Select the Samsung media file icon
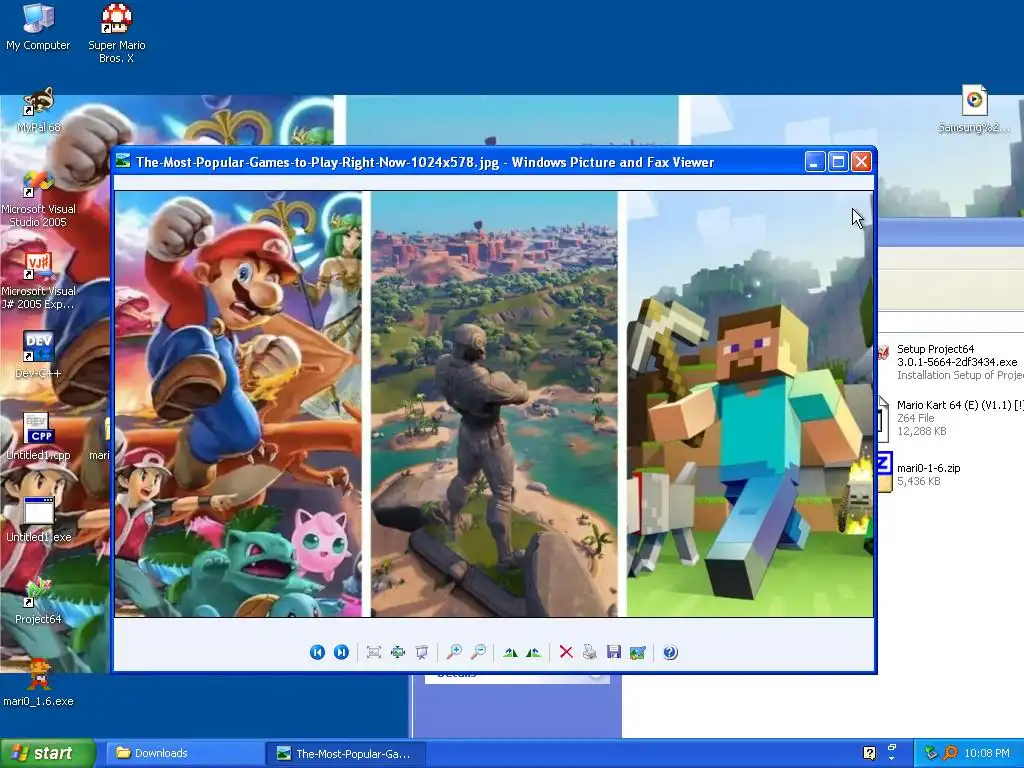 974,110
